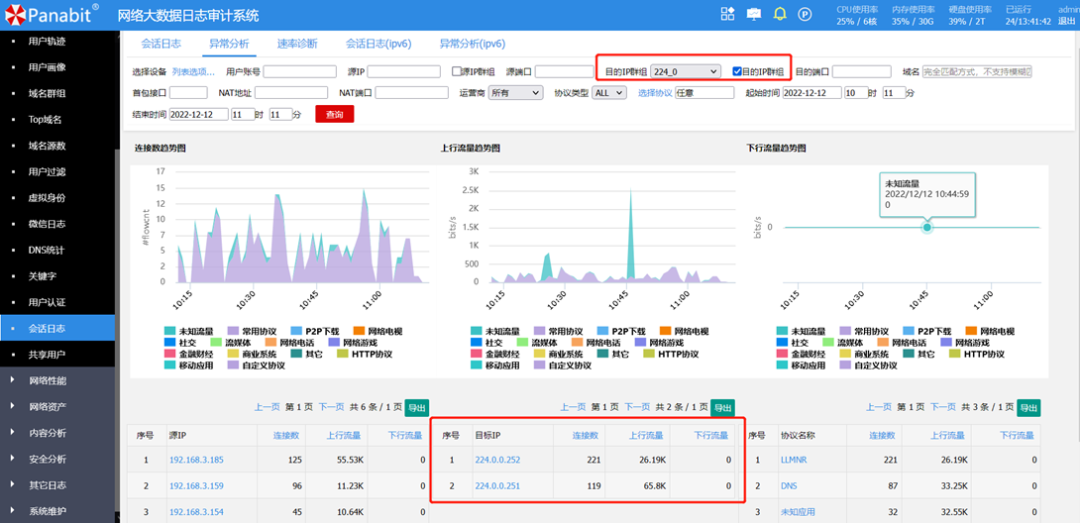Export the 协议名称 table with 导出

click(x=1029, y=407)
